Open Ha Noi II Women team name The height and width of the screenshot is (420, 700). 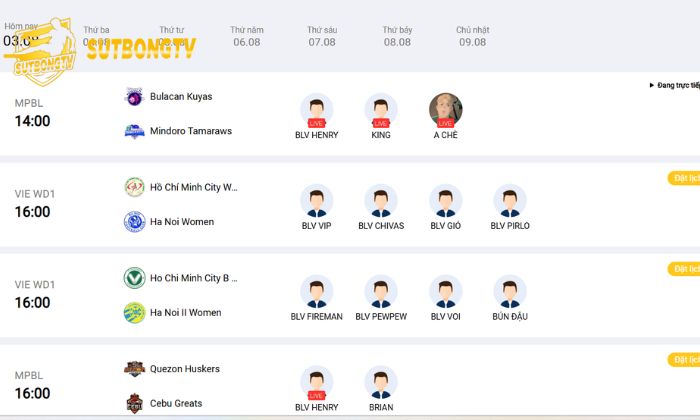pos(185,312)
